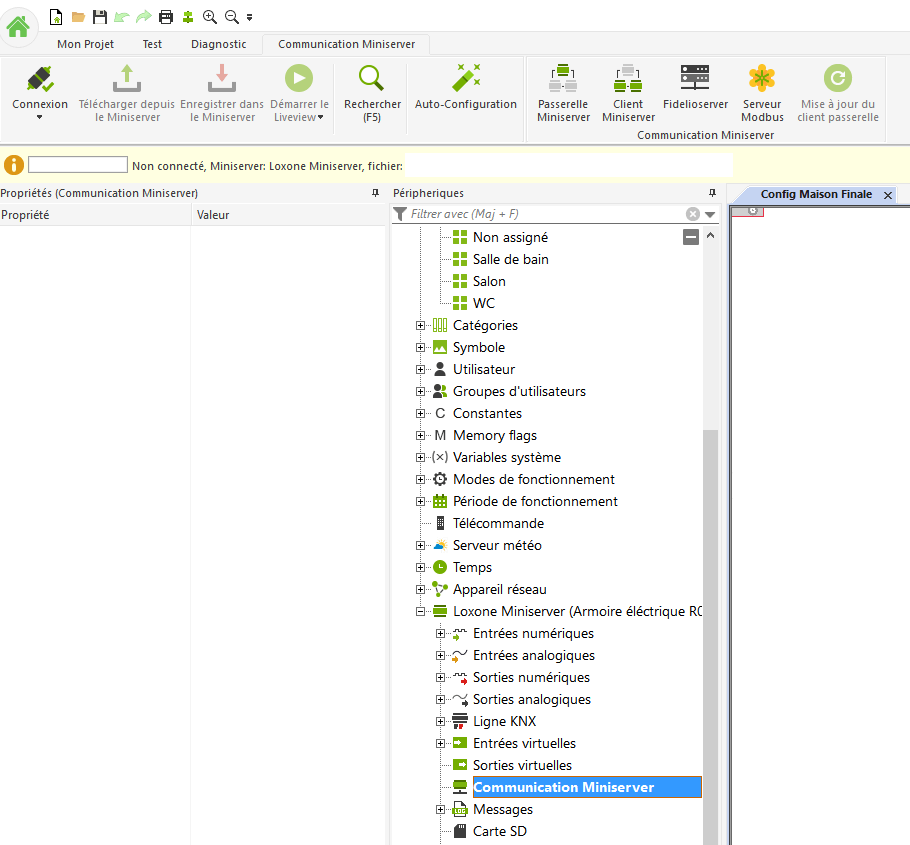Viewport: 910px width, 845px height.
Task: Pin the Propriétés panel
Action: (375, 193)
